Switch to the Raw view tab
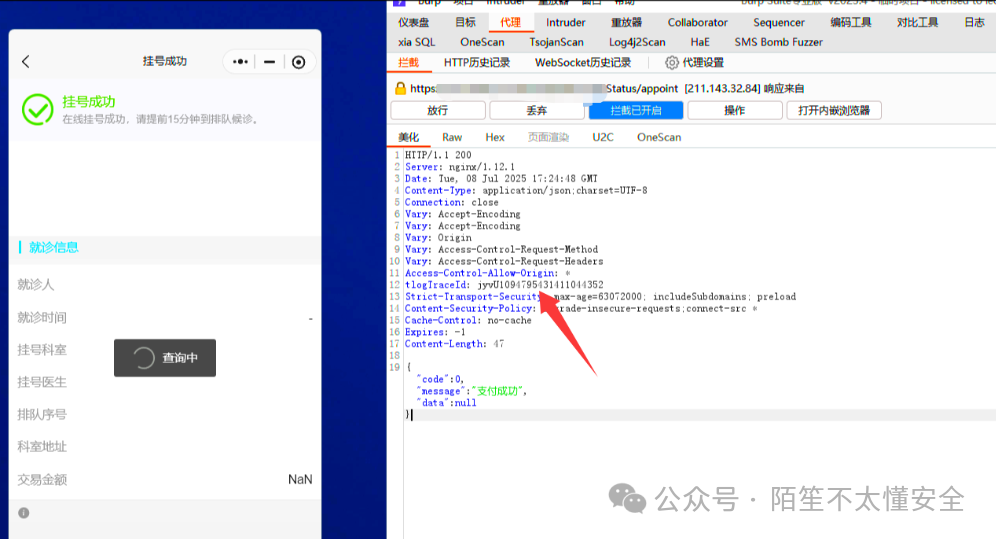This screenshot has height=539, width=996. click(x=452, y=137)
